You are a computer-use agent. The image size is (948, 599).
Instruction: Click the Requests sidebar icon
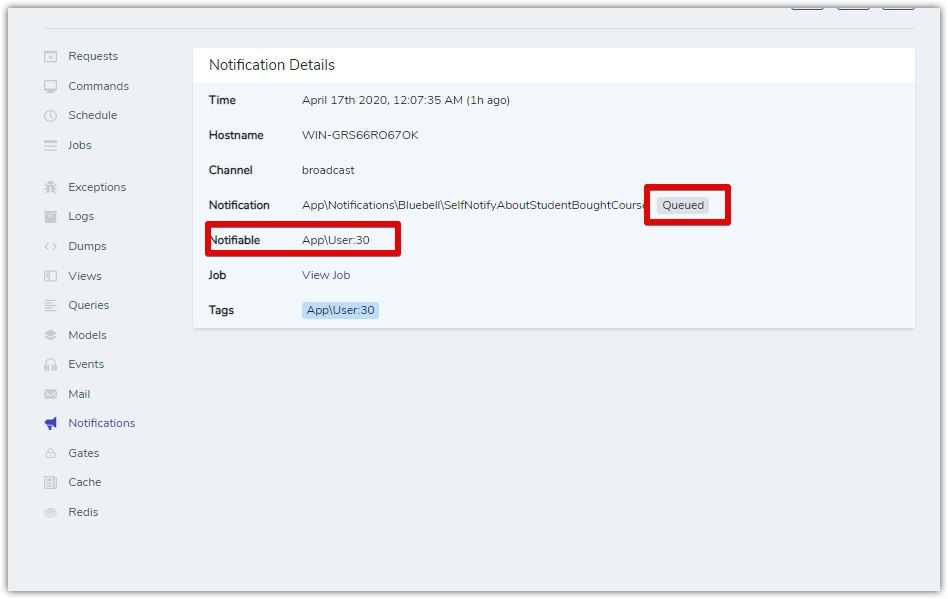(50, 56)
